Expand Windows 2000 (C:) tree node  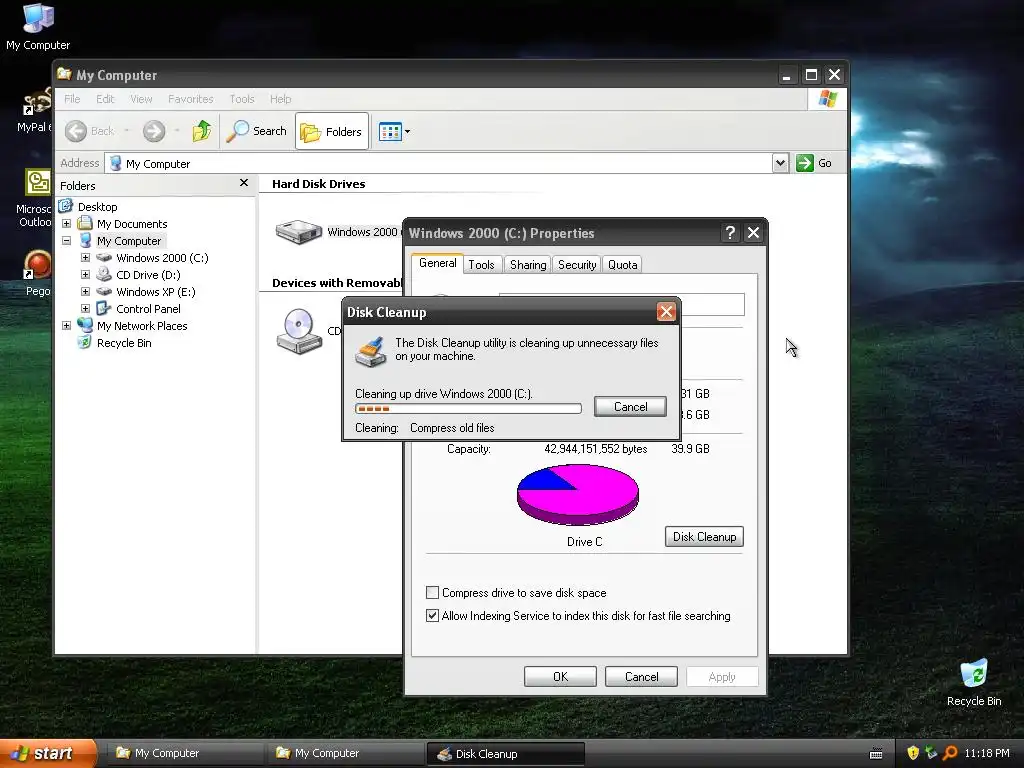click(x=85, y=257)
